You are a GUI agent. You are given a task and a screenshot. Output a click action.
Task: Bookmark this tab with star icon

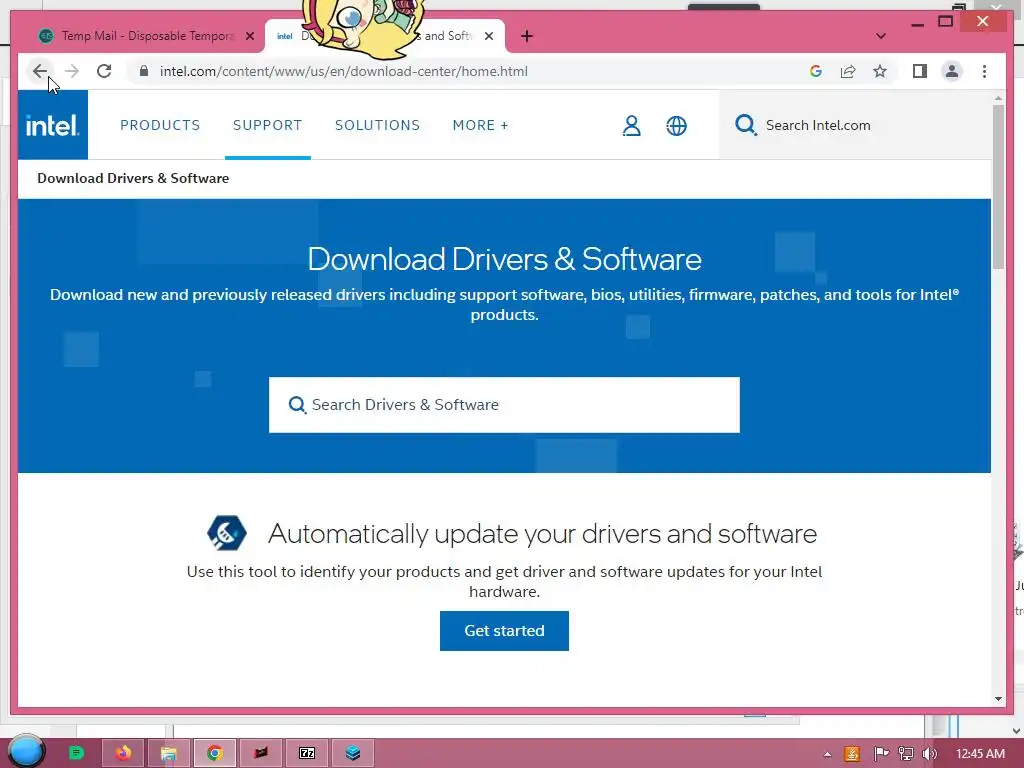(880, 71)
